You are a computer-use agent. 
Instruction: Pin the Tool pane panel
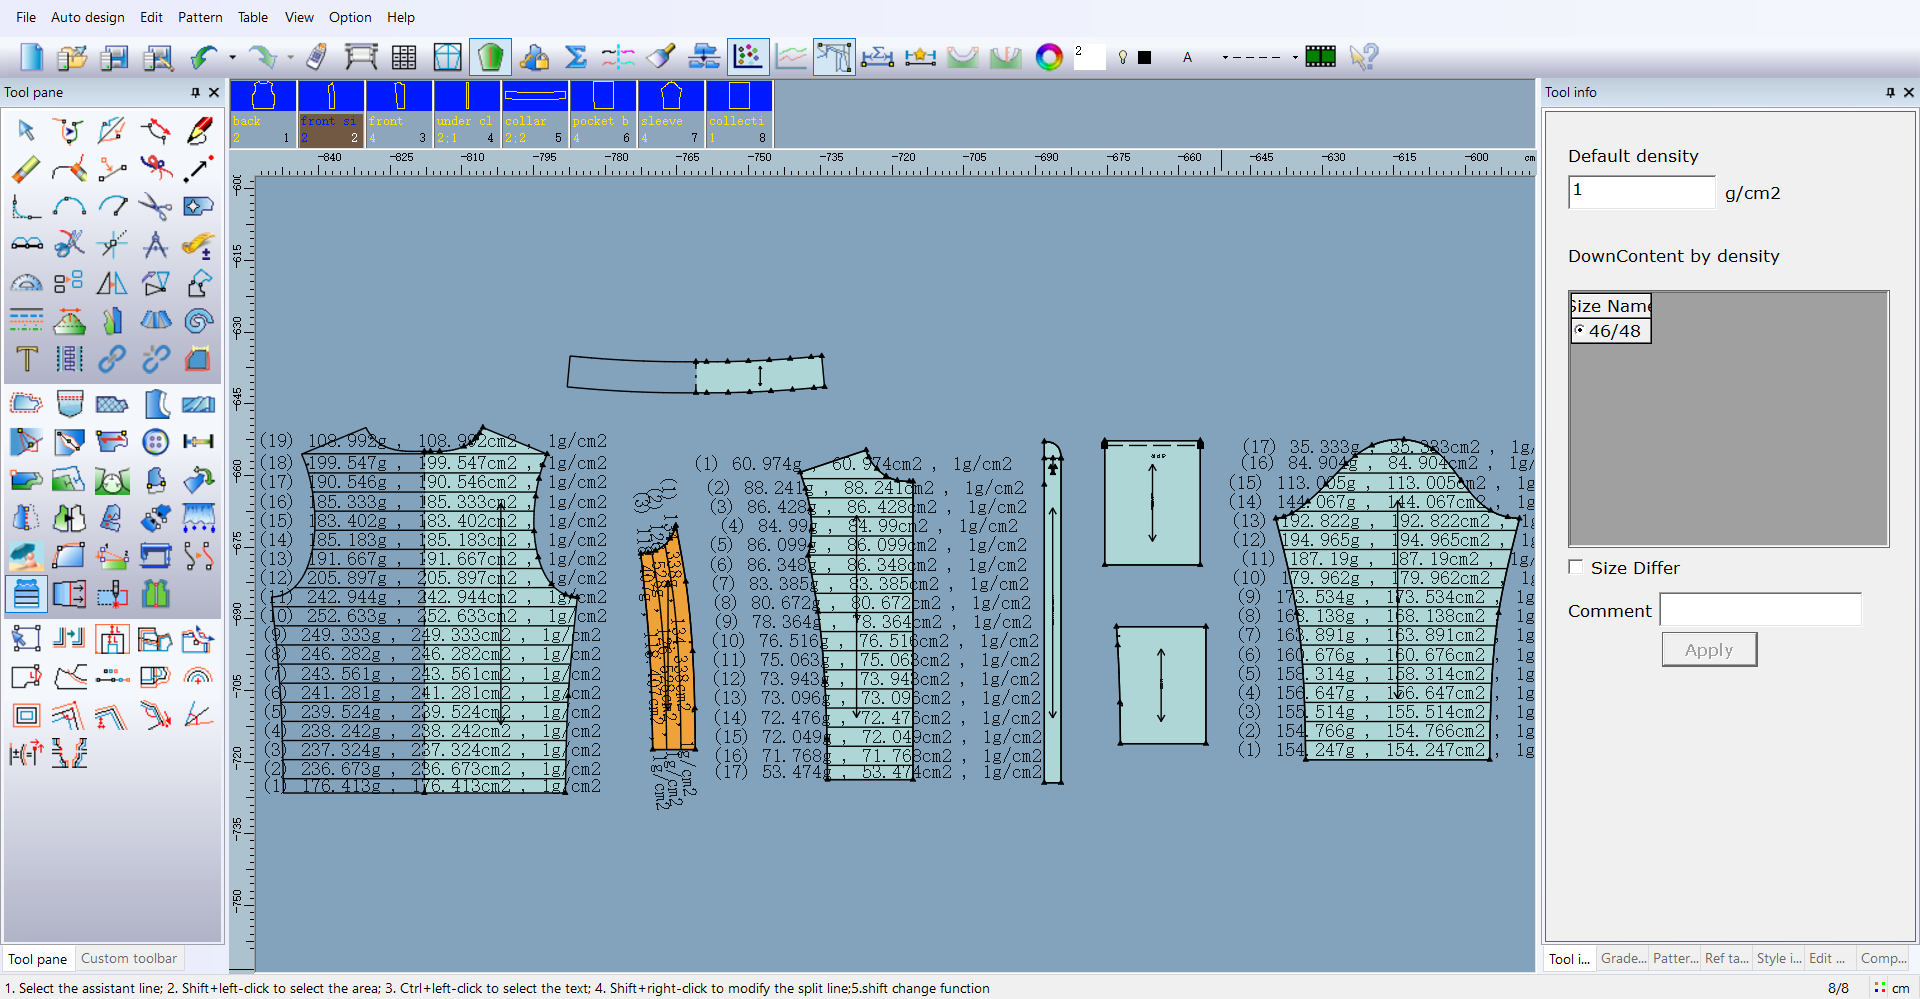click(x=195, y=92)
